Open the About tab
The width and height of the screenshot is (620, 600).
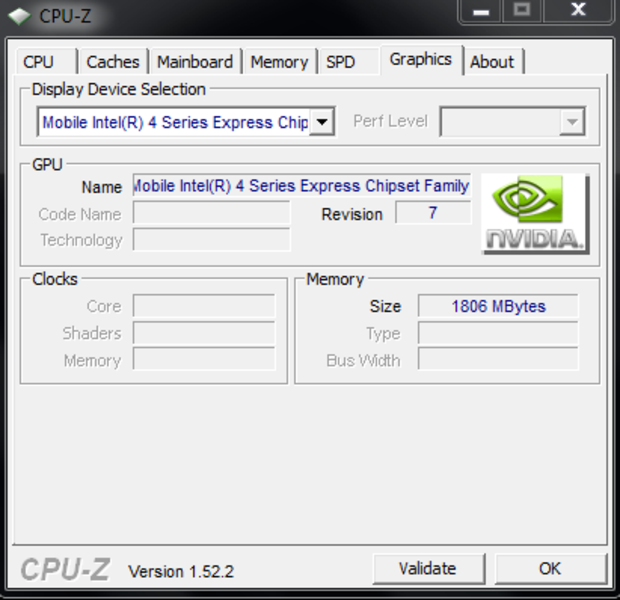(493, 62)
